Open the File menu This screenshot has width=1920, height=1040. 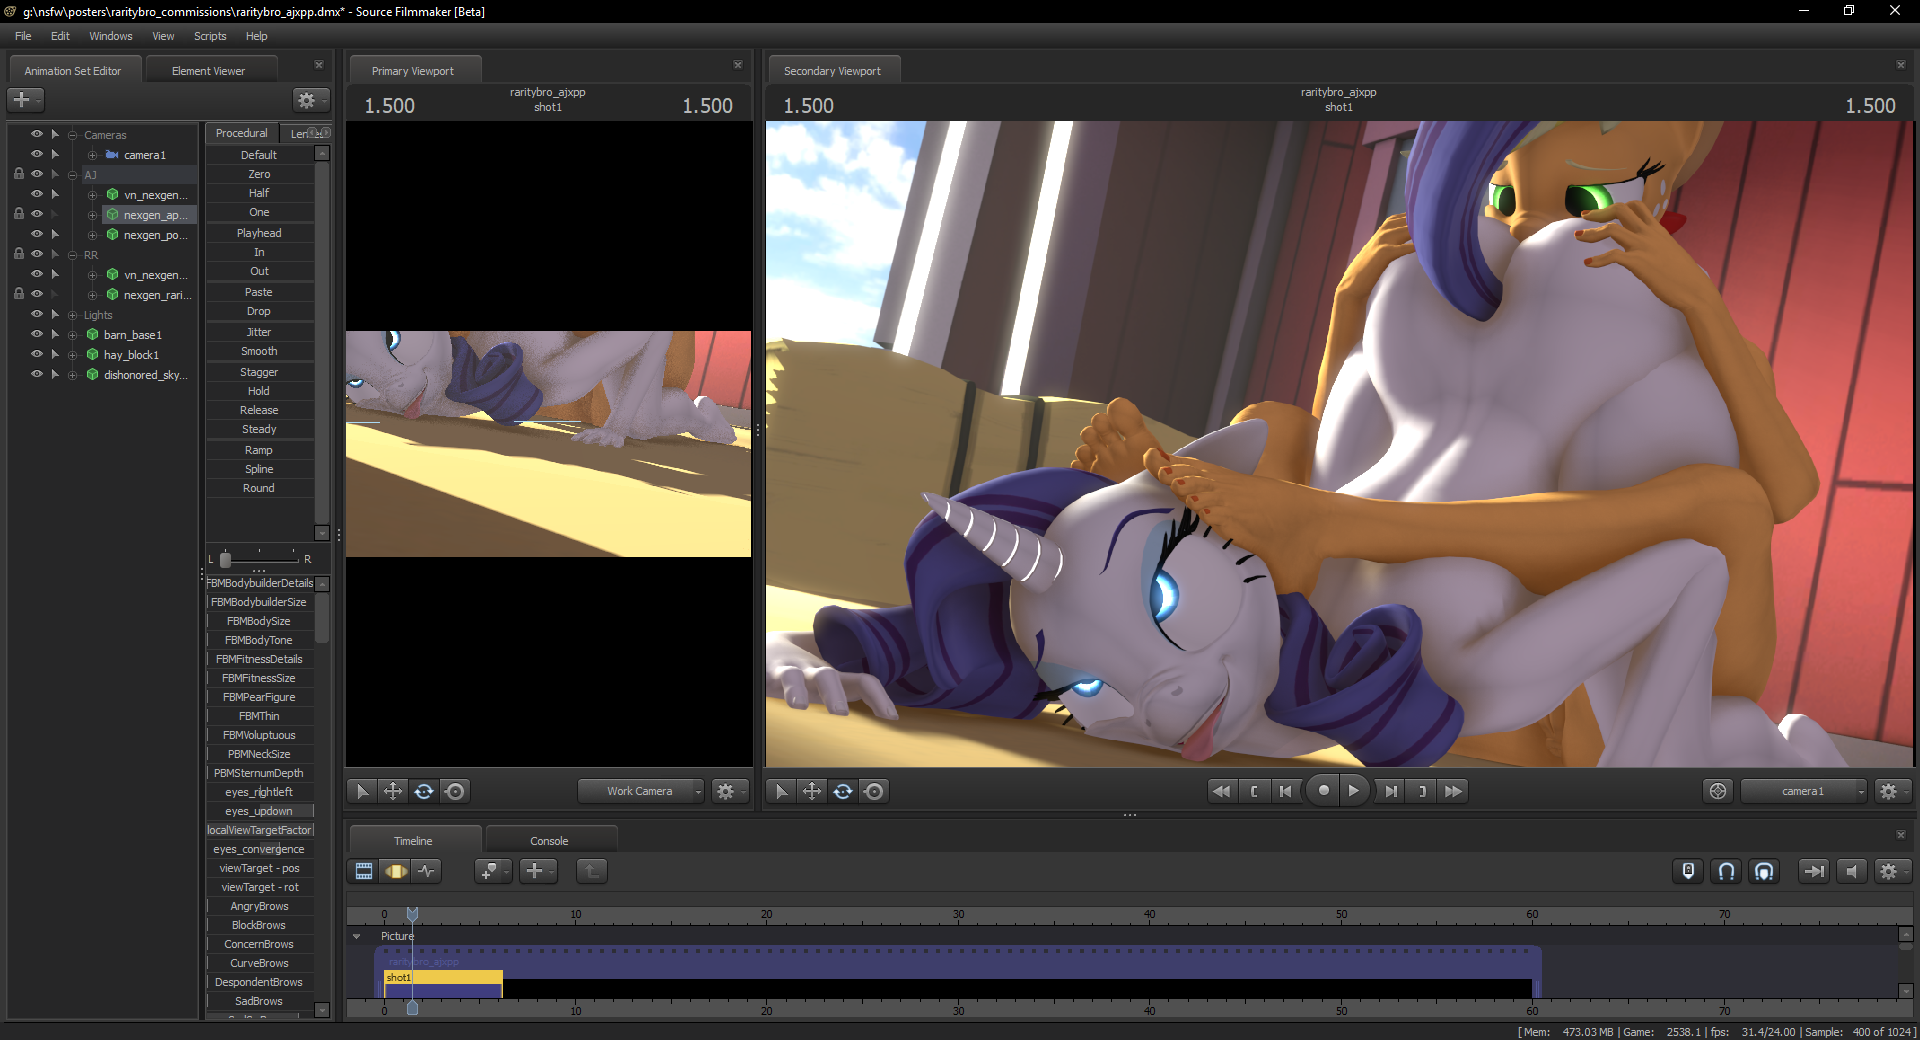point(23,36)
